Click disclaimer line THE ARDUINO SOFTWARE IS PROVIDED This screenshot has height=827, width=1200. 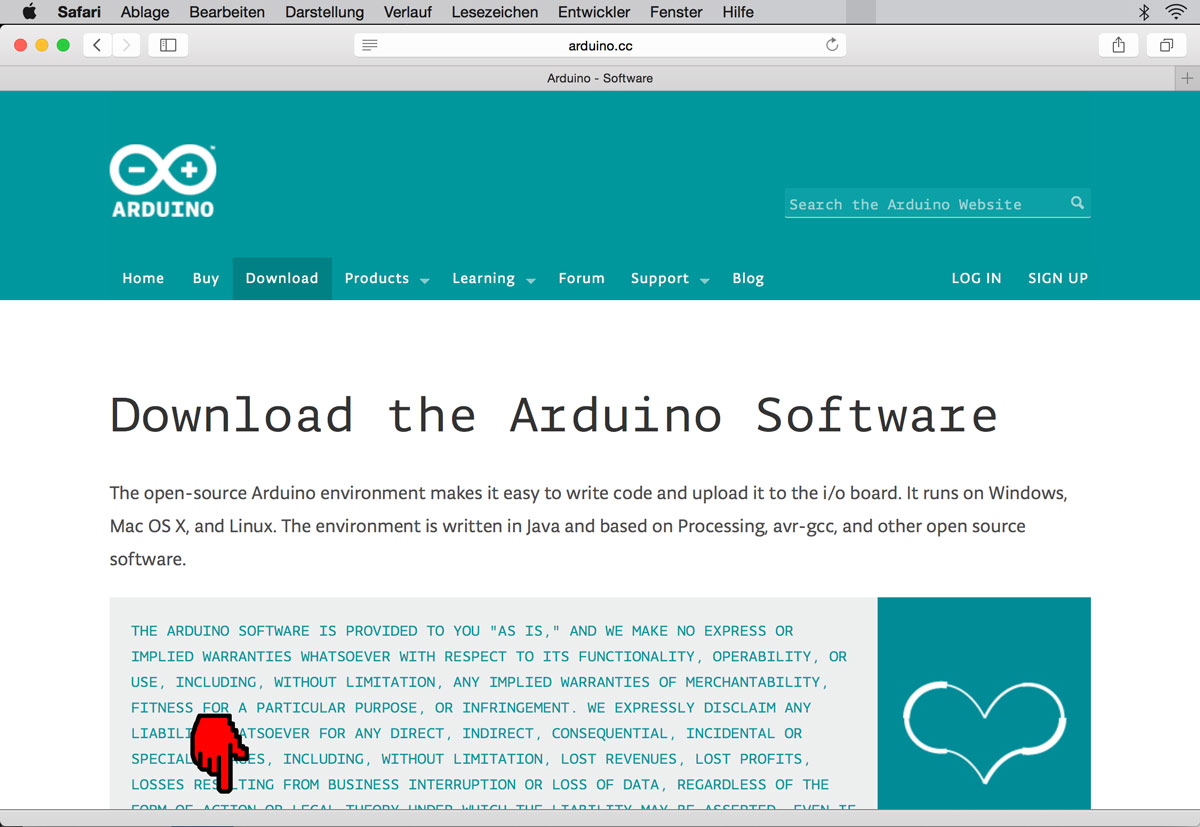pos(462,631)
